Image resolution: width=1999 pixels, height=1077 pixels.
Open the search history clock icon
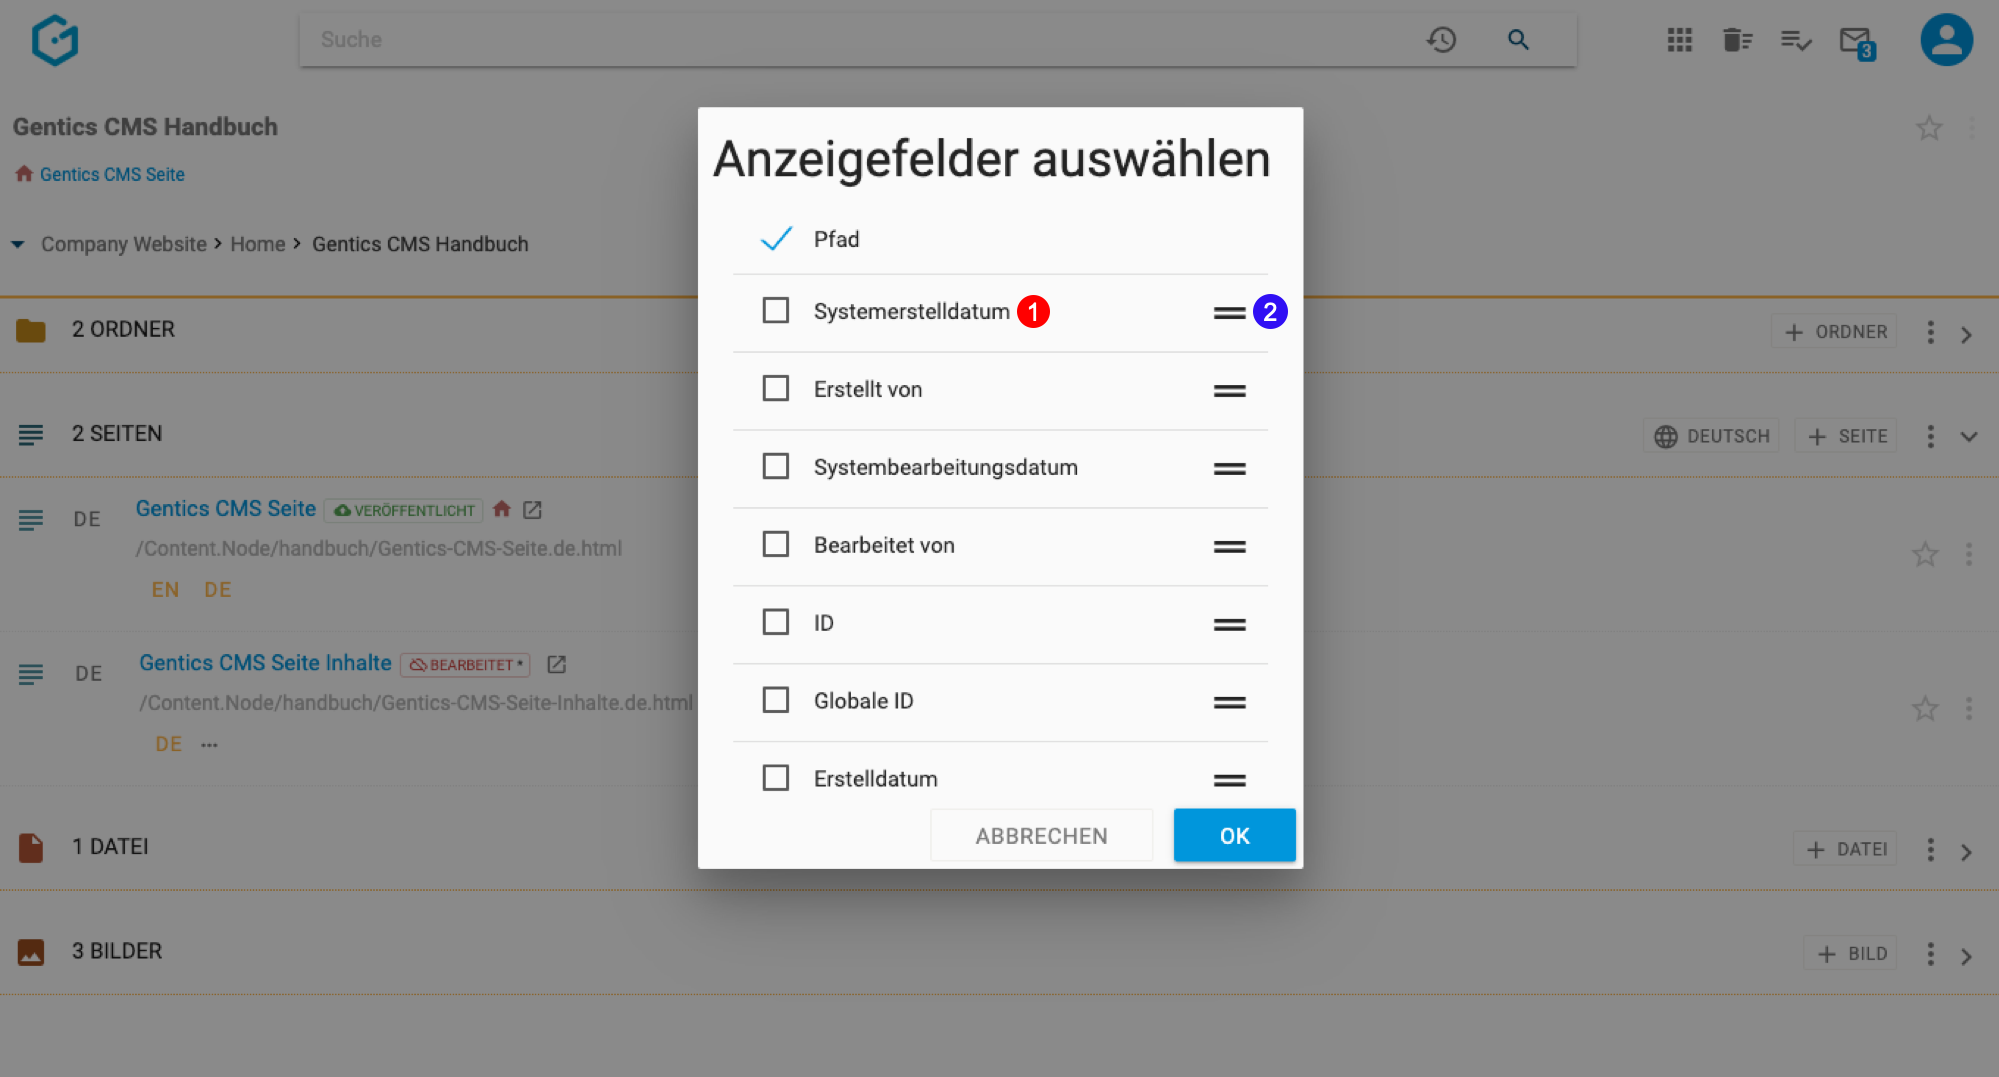(1441, 40)
